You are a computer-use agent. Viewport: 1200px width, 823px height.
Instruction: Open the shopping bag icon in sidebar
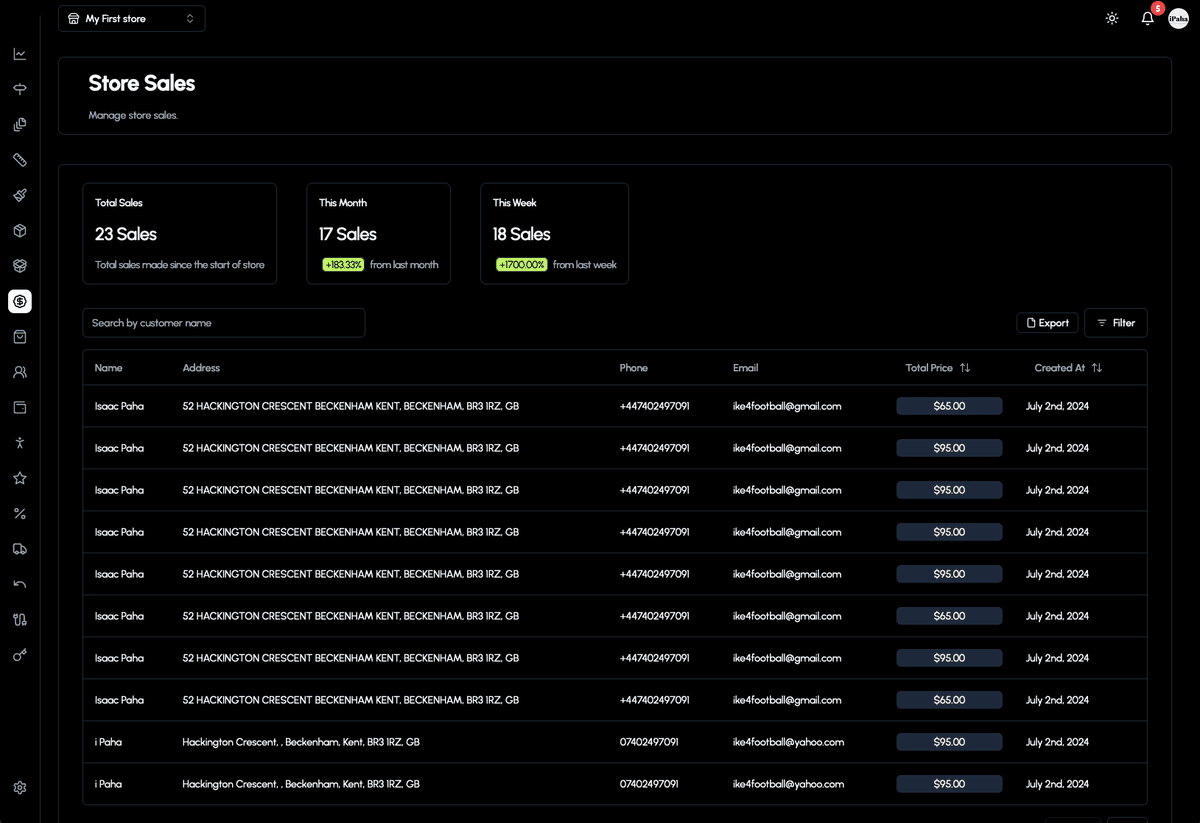[x=20, y=337]
